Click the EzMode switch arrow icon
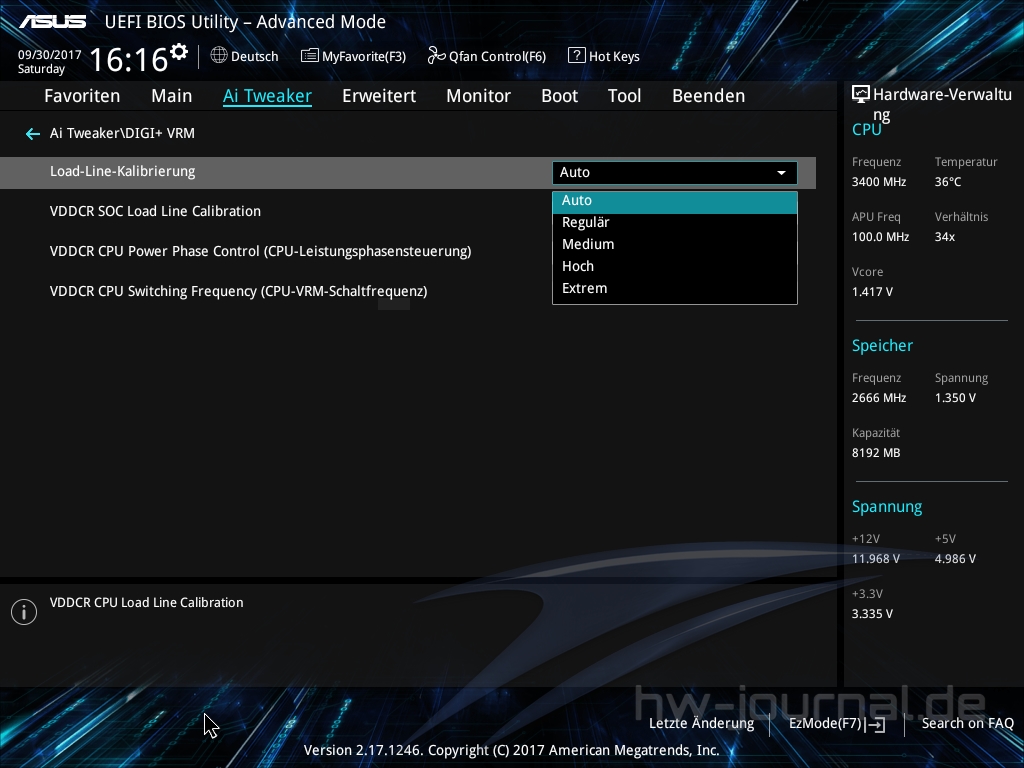Image resolution: width=1024 pixels, height=768 pixels. [x=876, y=724]
